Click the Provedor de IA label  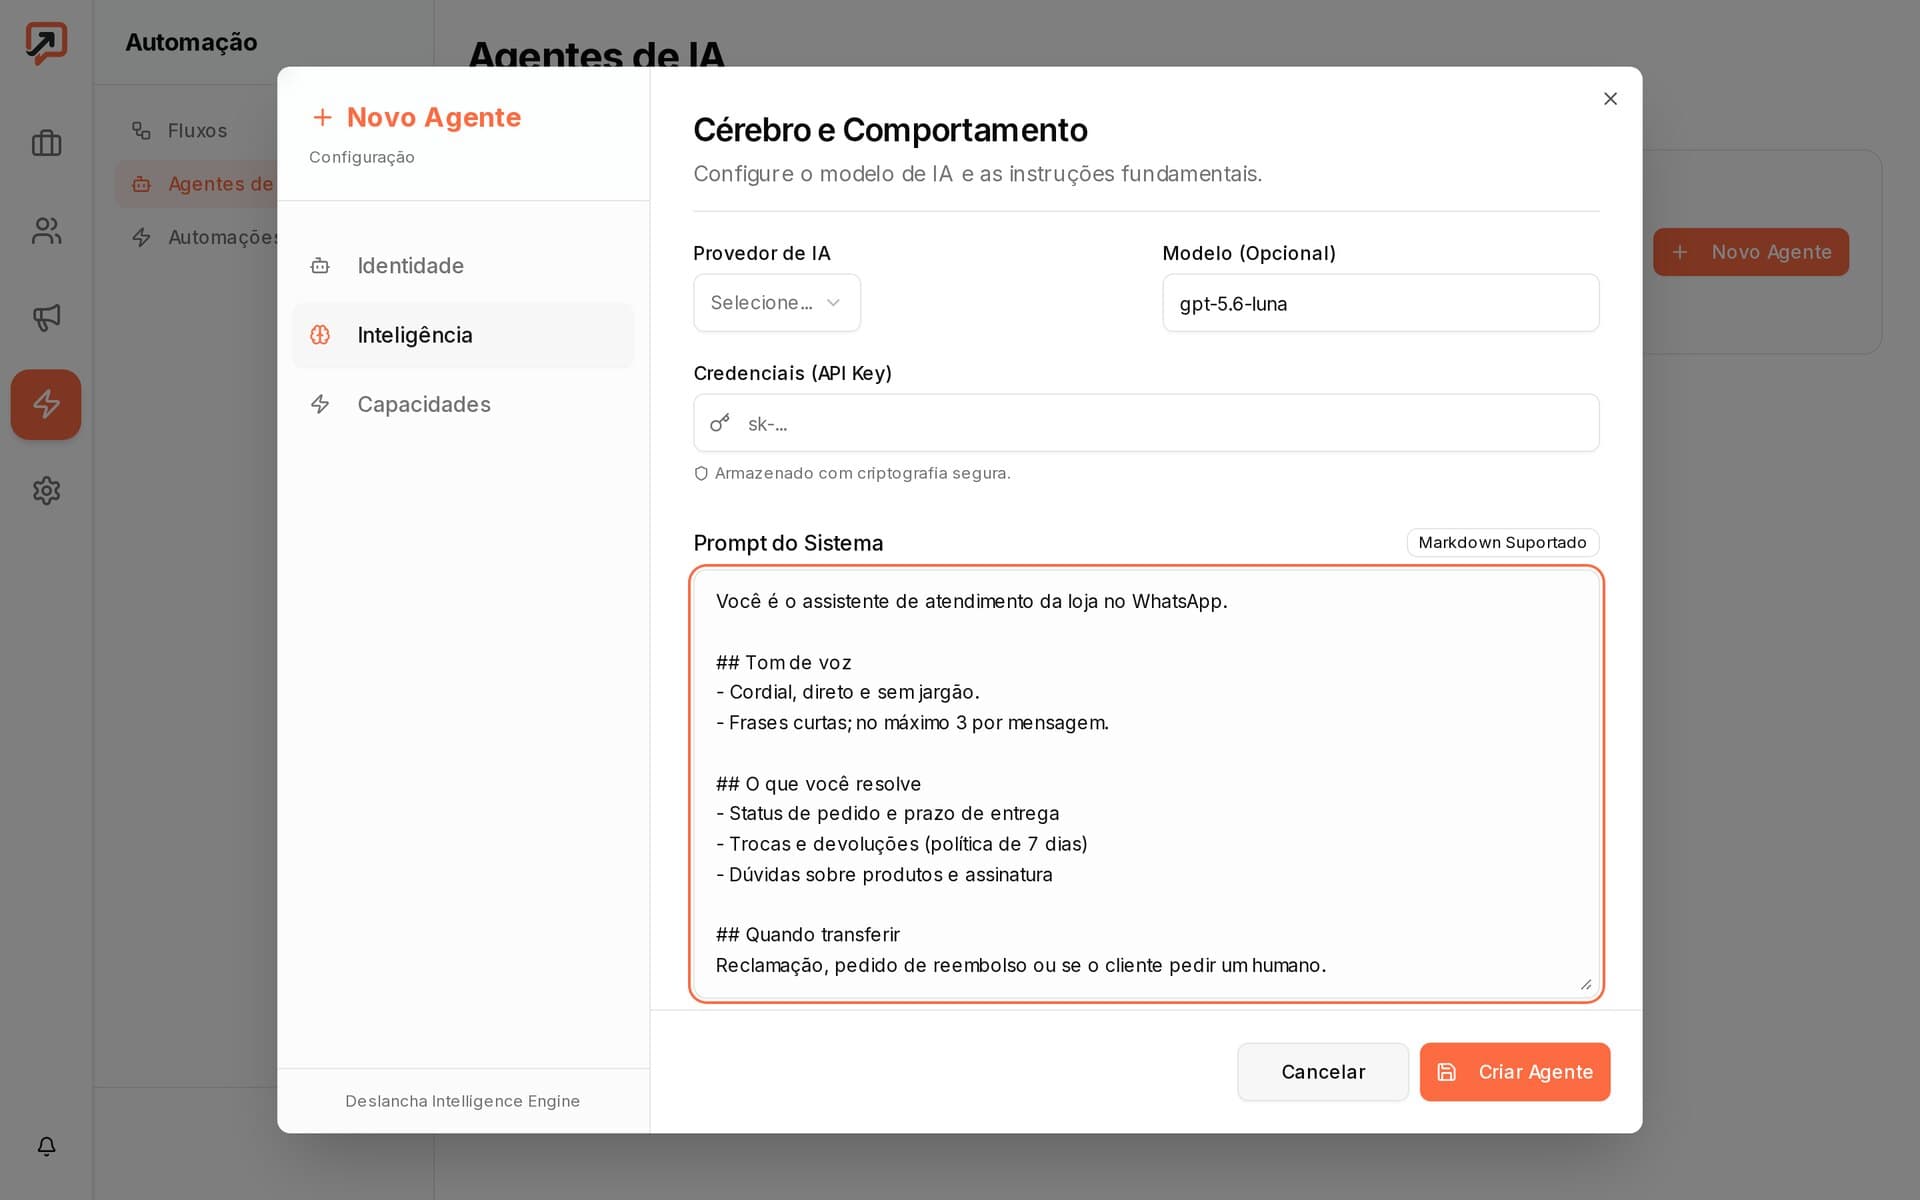(761, 253)
